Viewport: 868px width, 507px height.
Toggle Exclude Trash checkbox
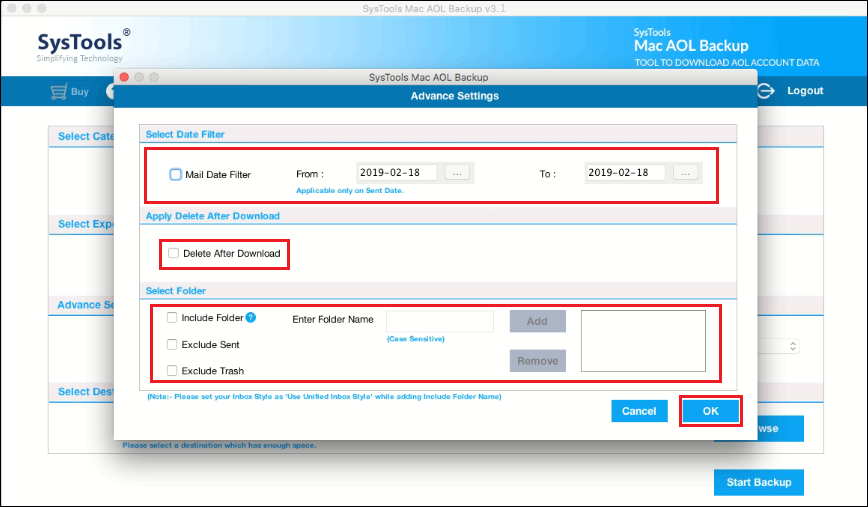[172, 370]
